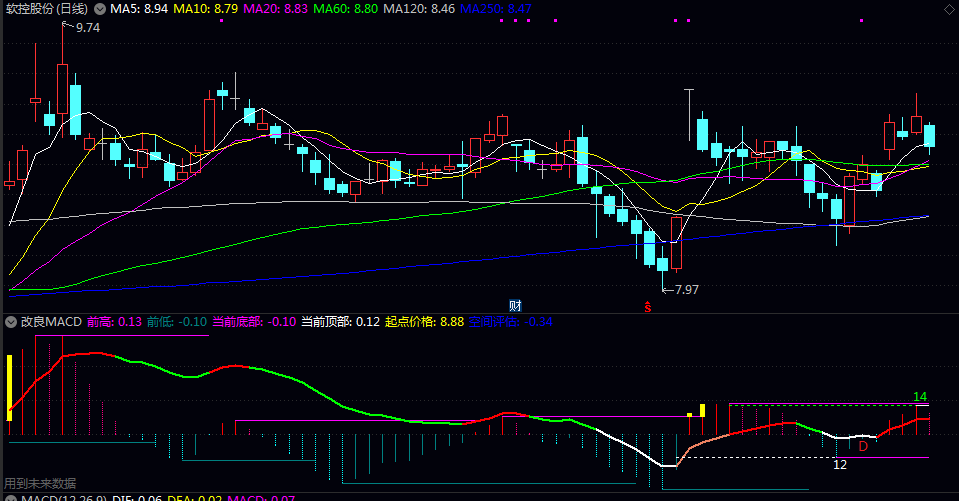Click the red S signal marker
This screenshot has width=959, height=501.
[648, 306]
